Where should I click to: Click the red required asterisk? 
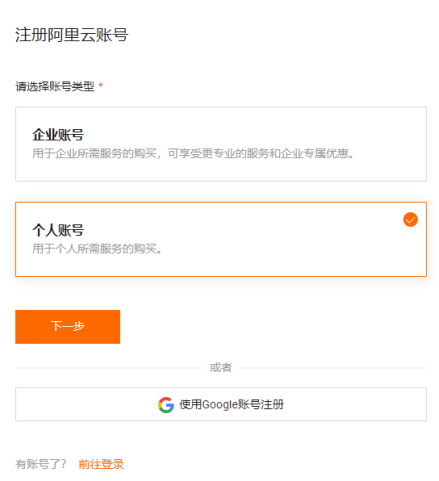101,86
